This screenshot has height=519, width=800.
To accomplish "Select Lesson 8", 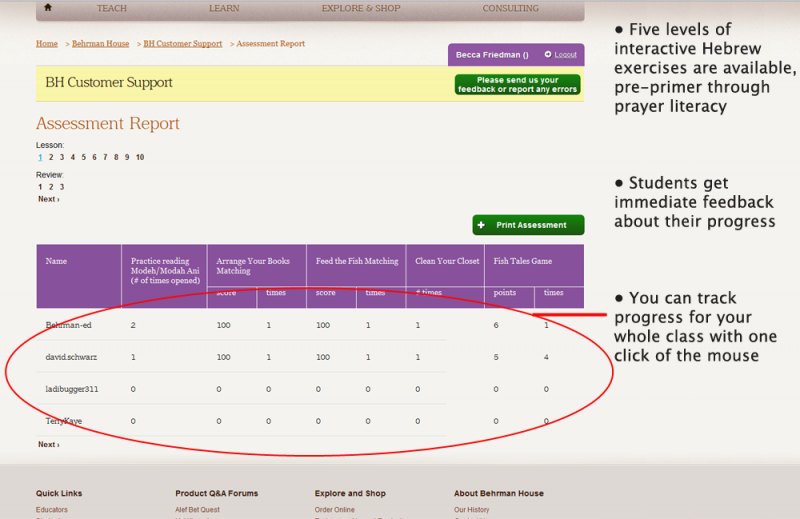I will [116, 157].
